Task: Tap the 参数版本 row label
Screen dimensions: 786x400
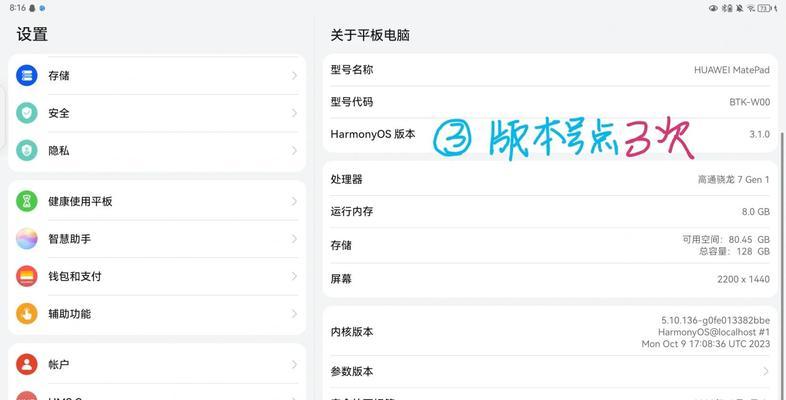Action: click(x=351, y=371)
